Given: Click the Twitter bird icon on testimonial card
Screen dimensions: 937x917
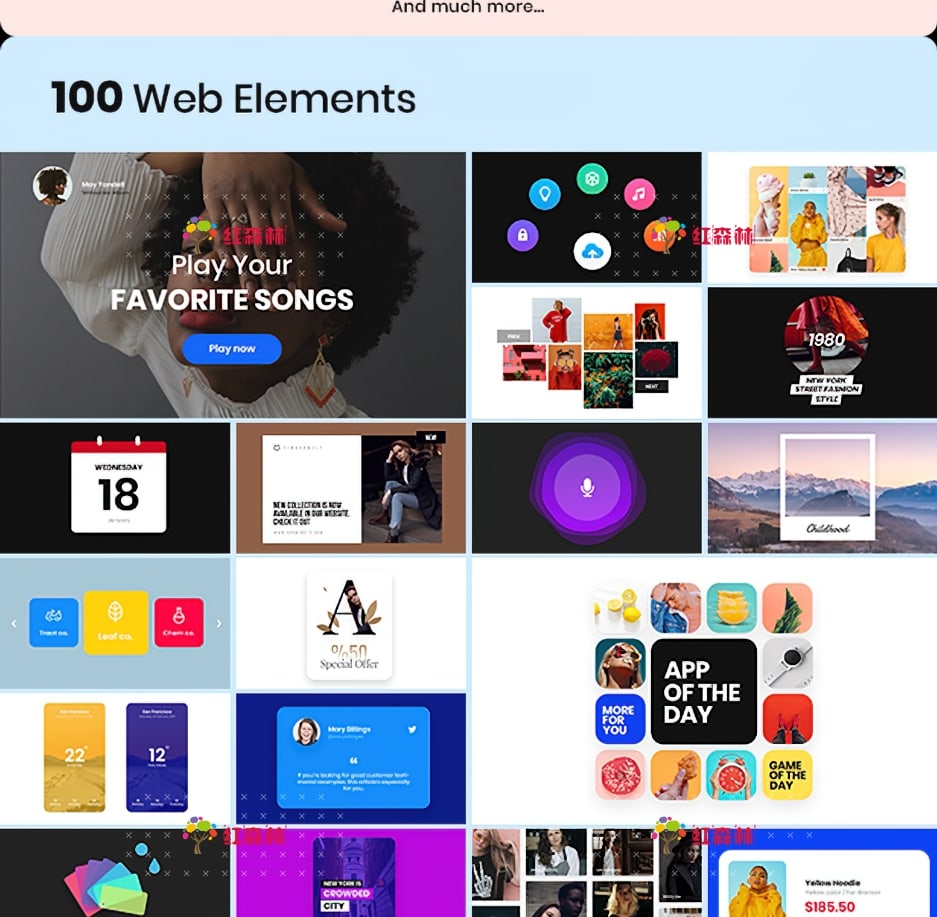Looking at the screenshot, I should pyautogui.click(x=412, y=729).
